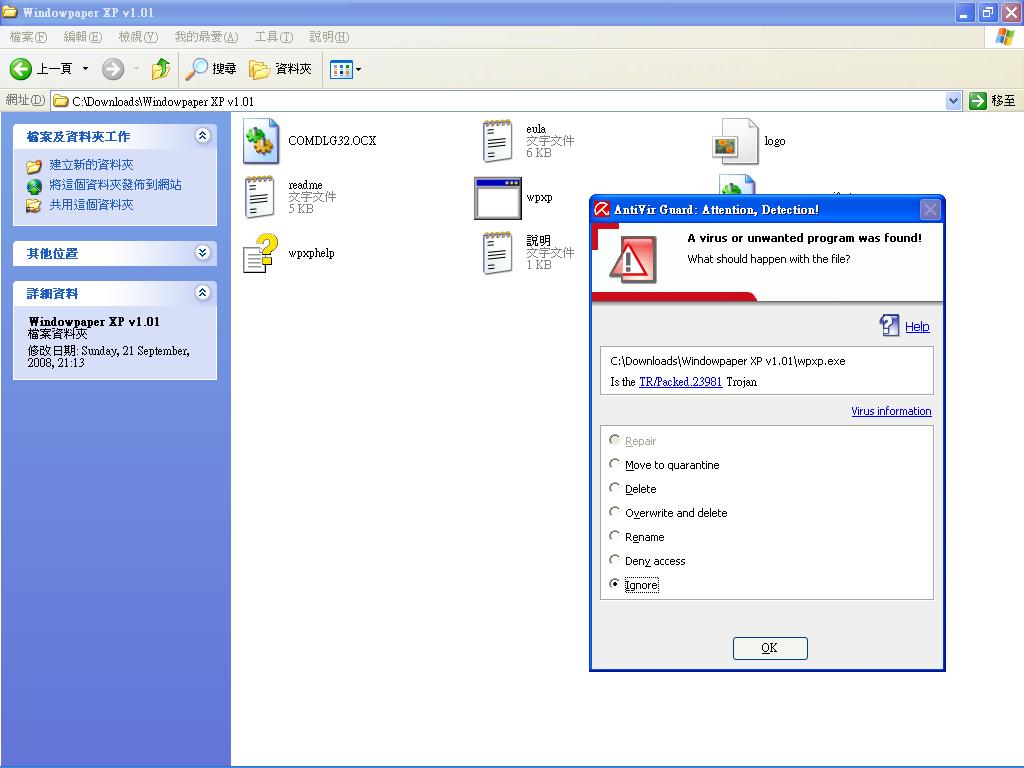1024x768 pixels.
Task: Toggle the Folders pane button
Action: (281, 69)
